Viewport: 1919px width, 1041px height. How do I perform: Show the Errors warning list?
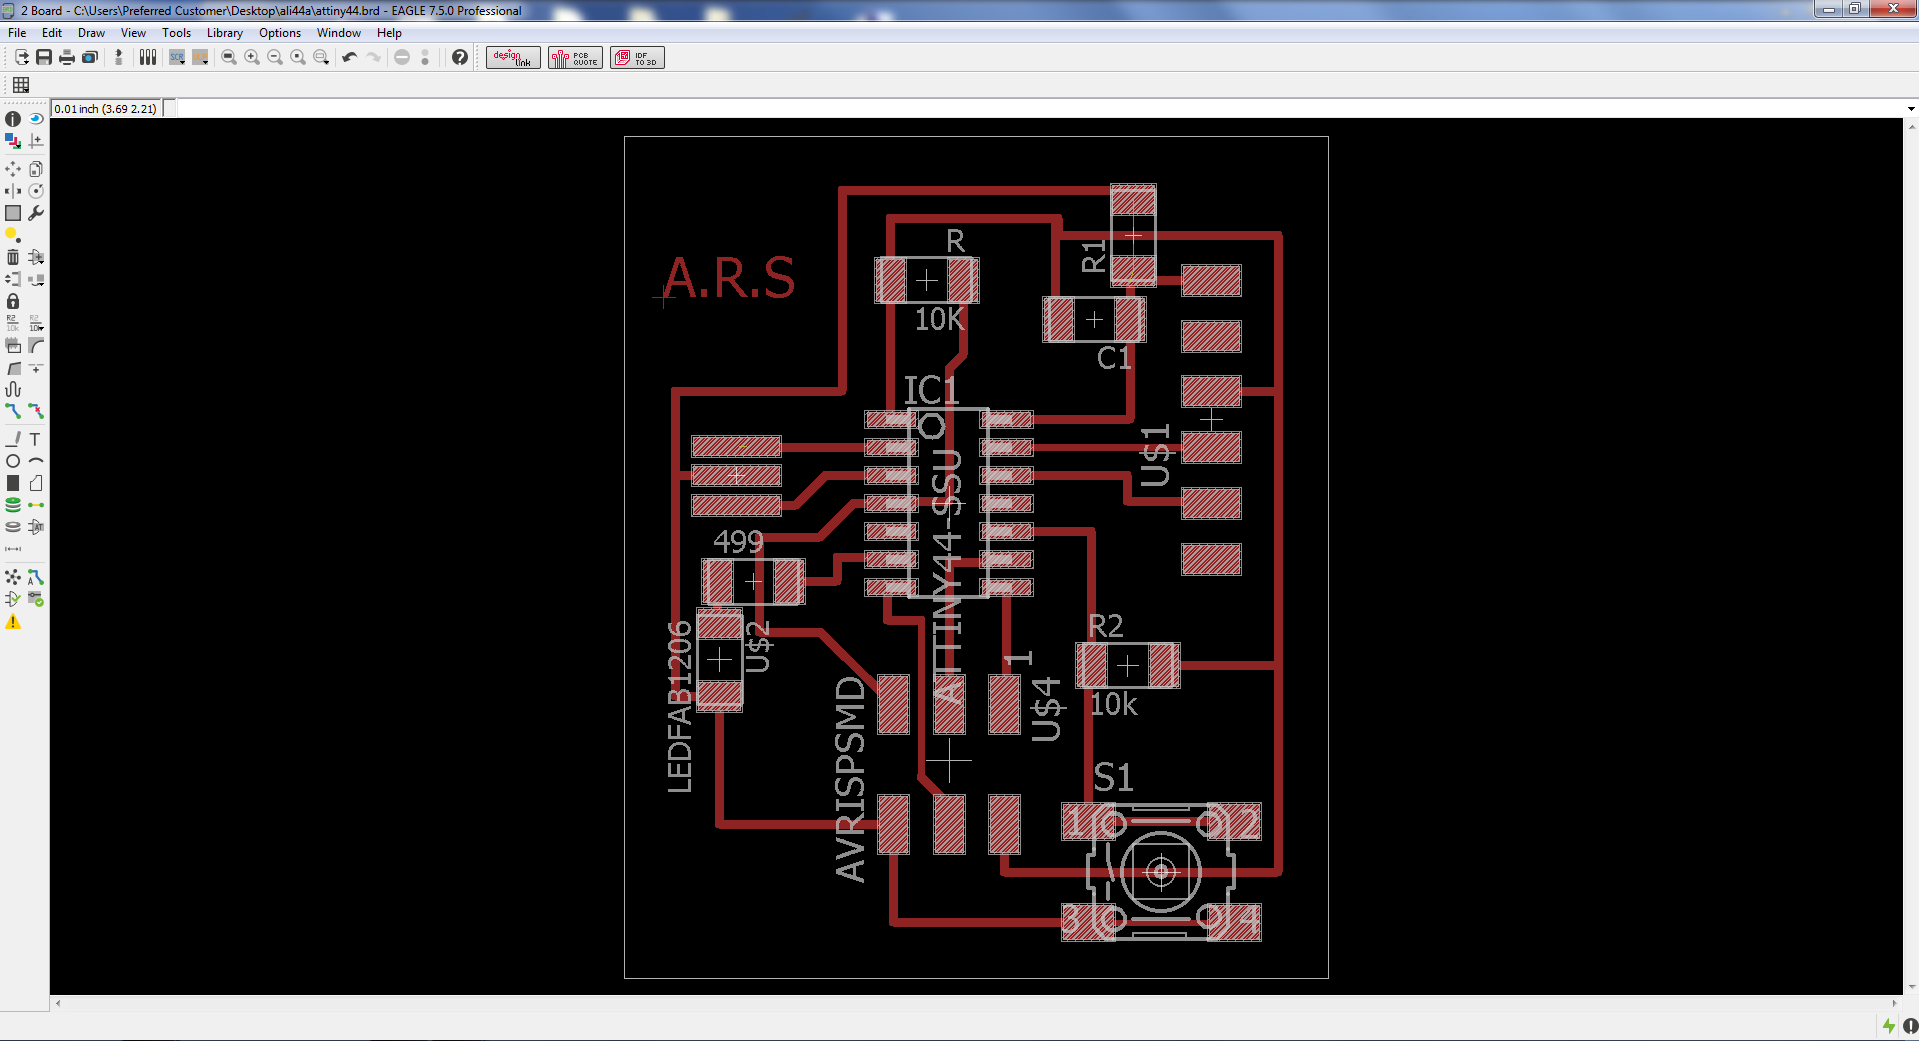click(x=13, y=622)
